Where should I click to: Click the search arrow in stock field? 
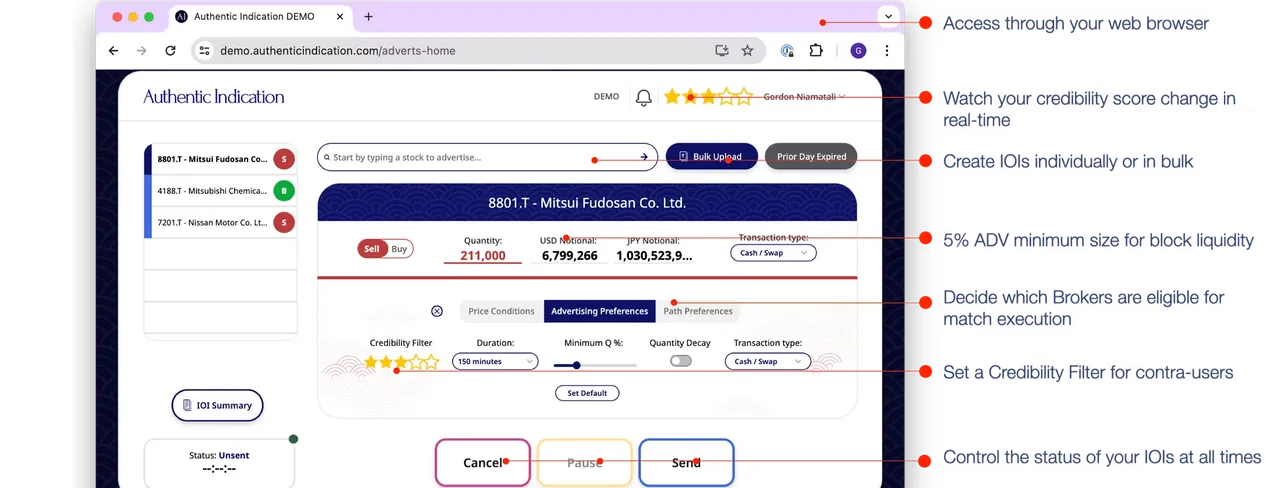click(x=645, y=157)
